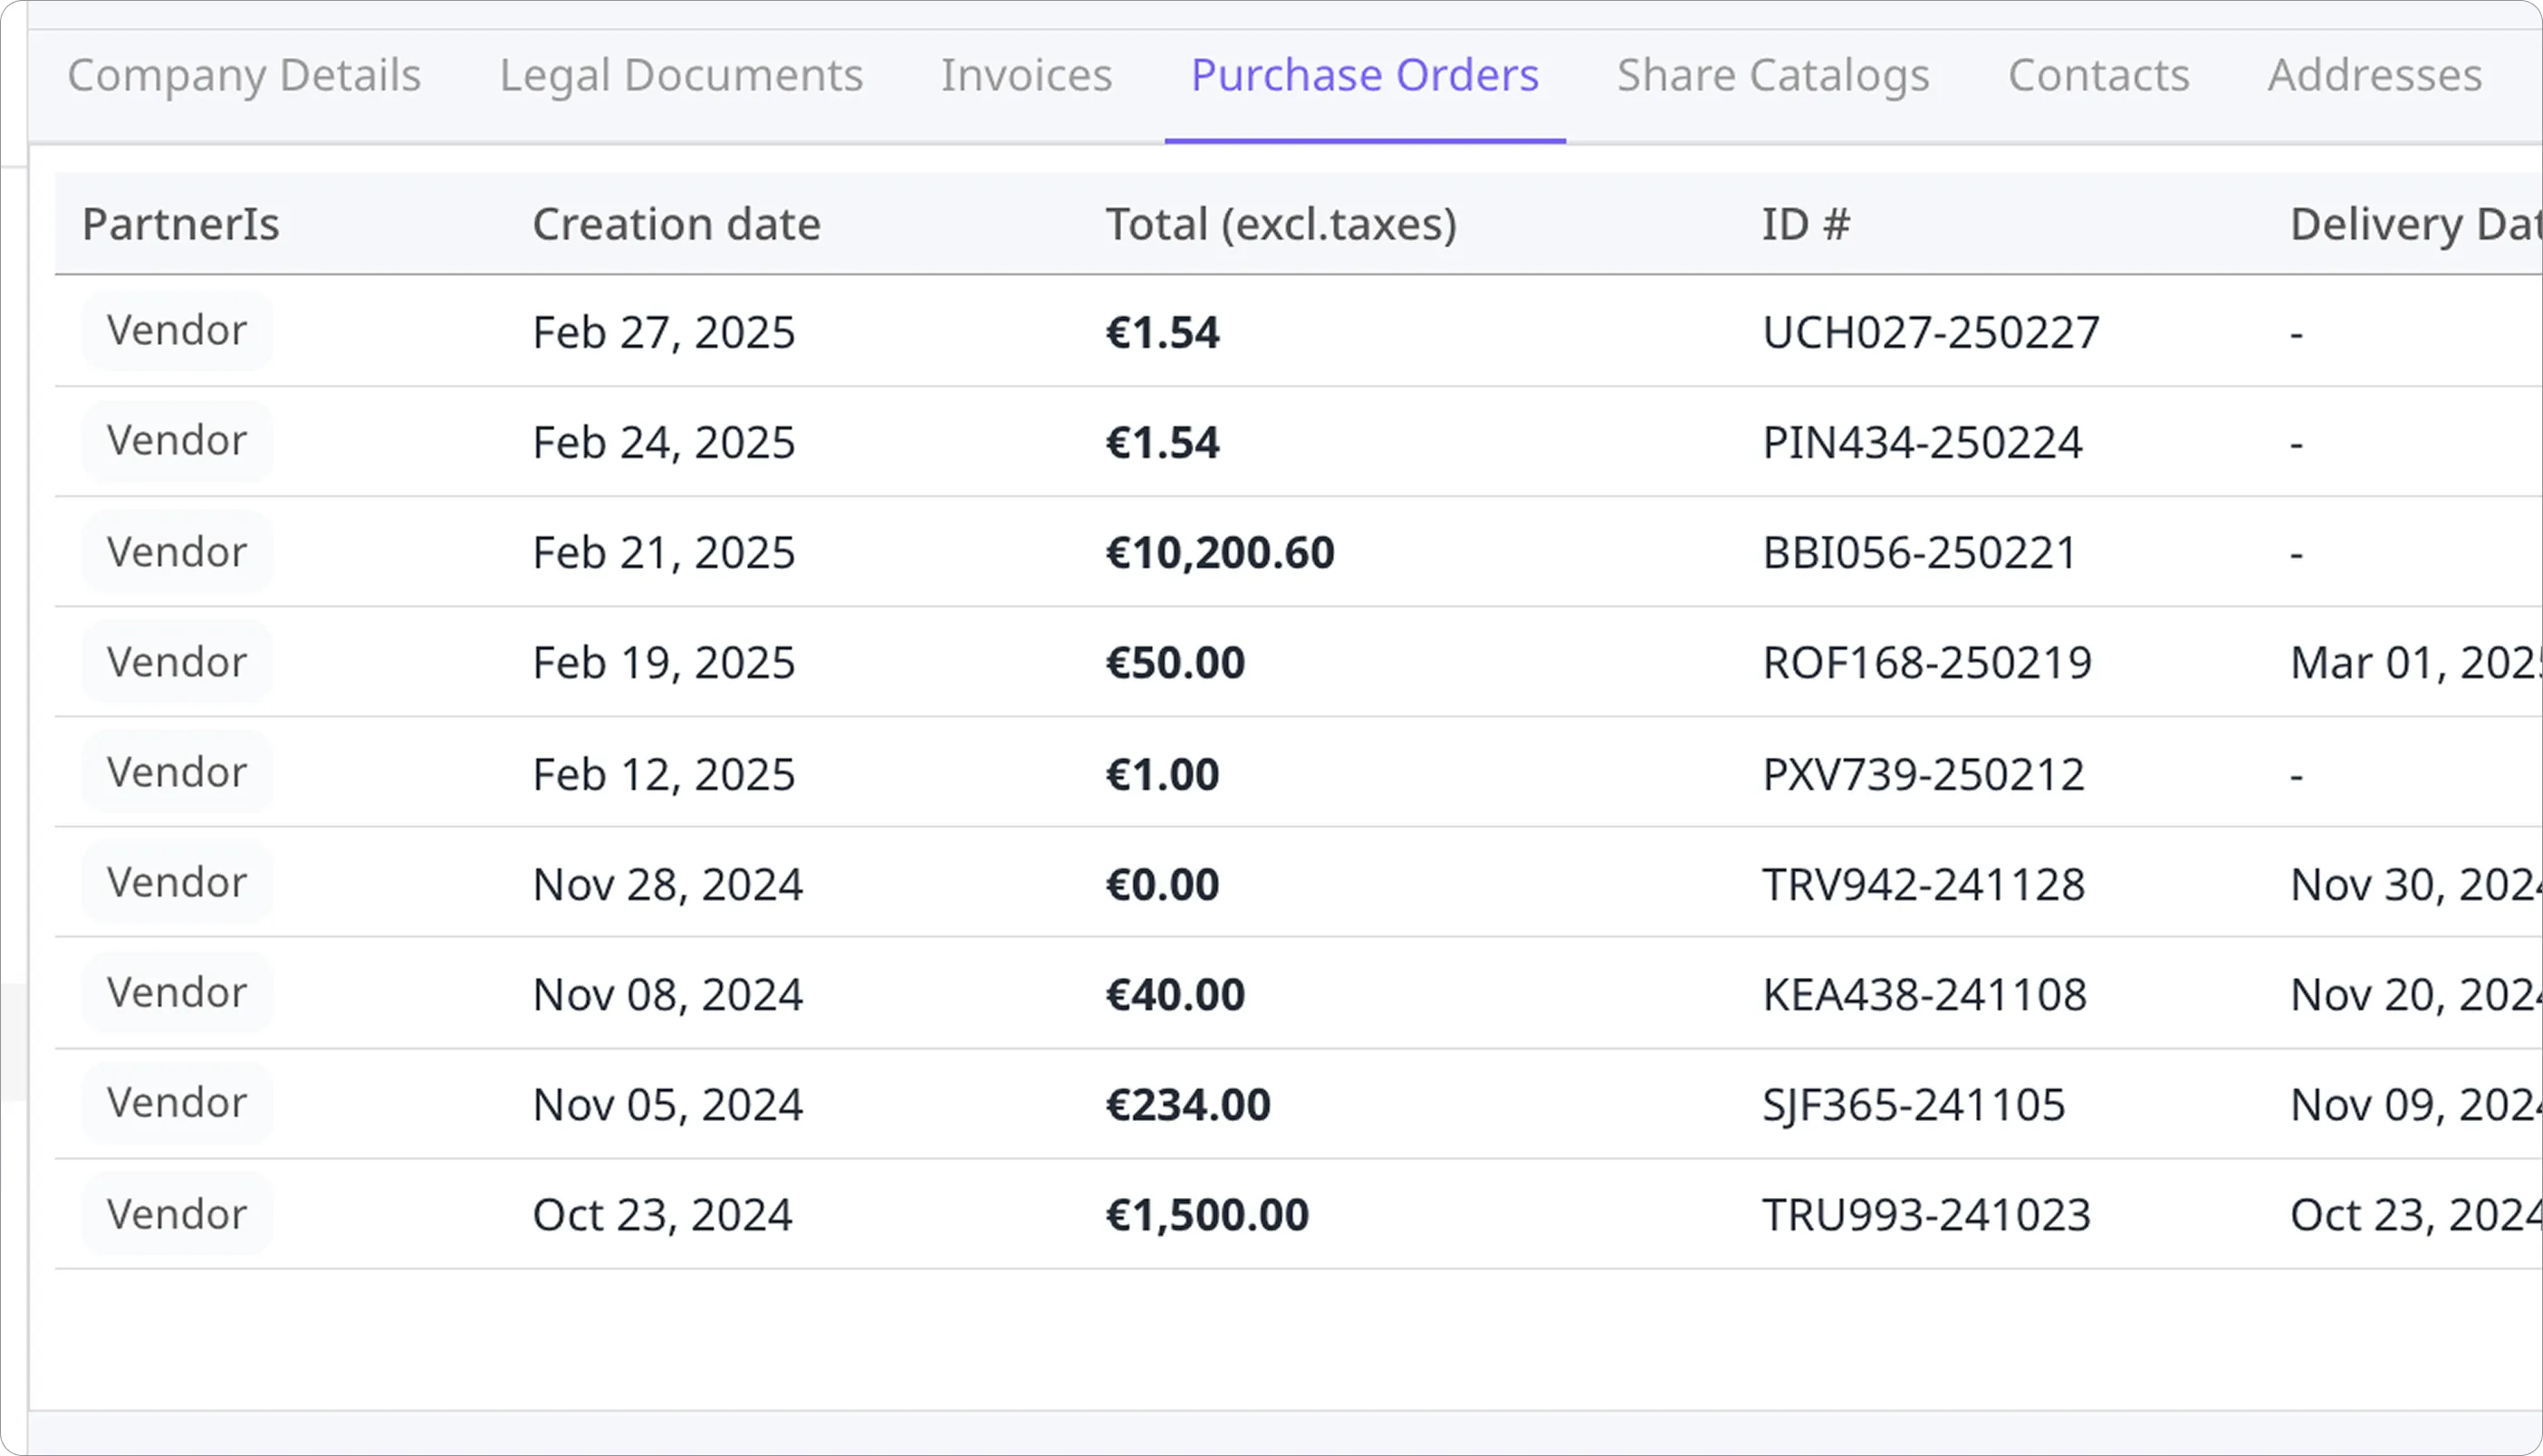This screenshot has height=1456, width=2543.
Task: Click Vendor tag in TRV942-241128 row
Action: (177, 883)
